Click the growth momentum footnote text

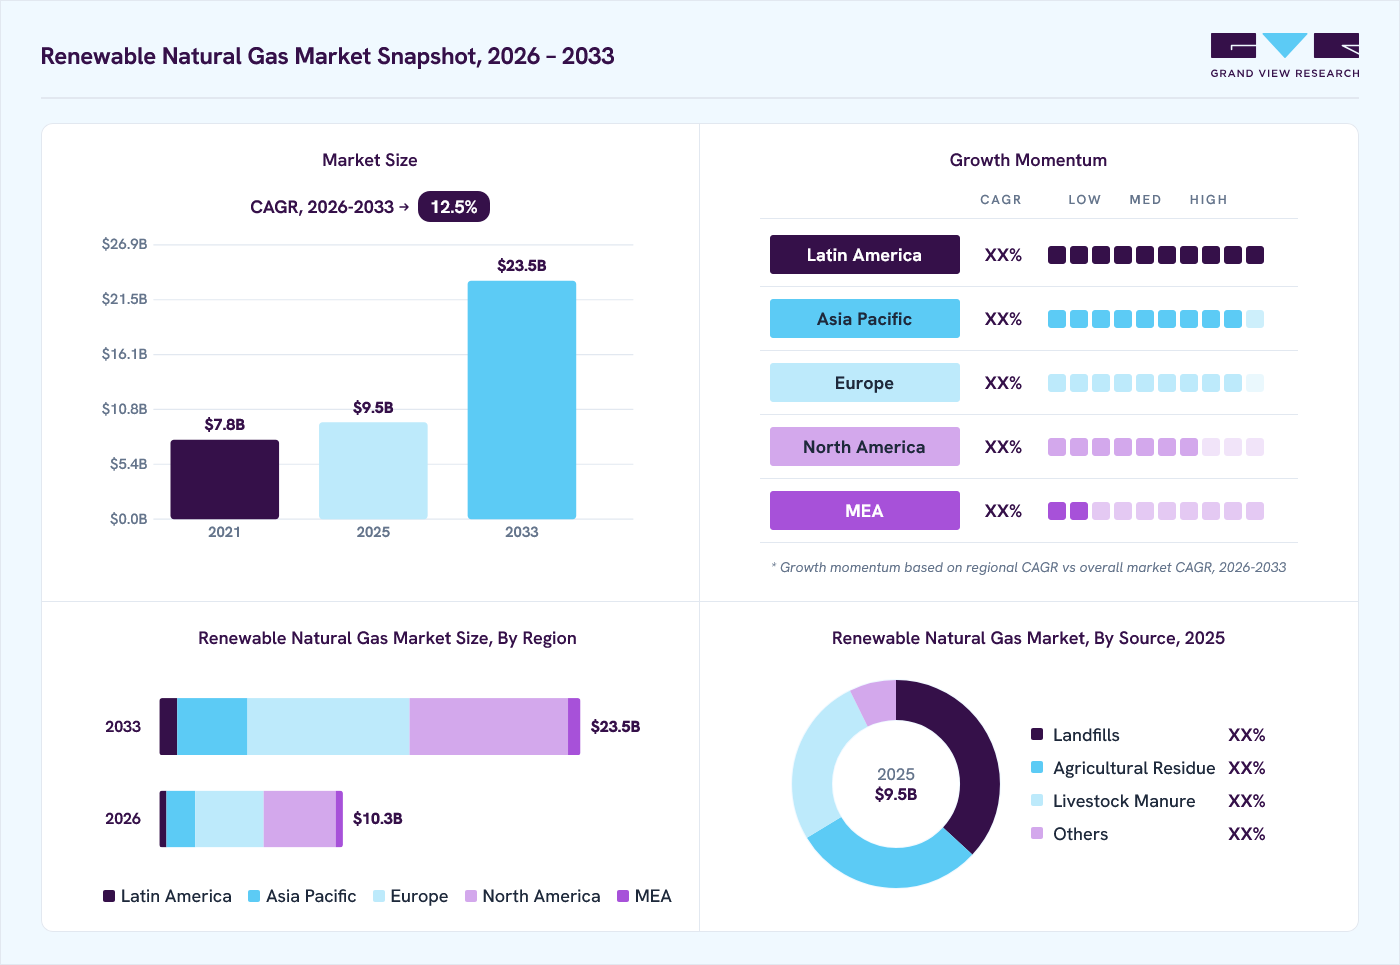coord(1029,567)
